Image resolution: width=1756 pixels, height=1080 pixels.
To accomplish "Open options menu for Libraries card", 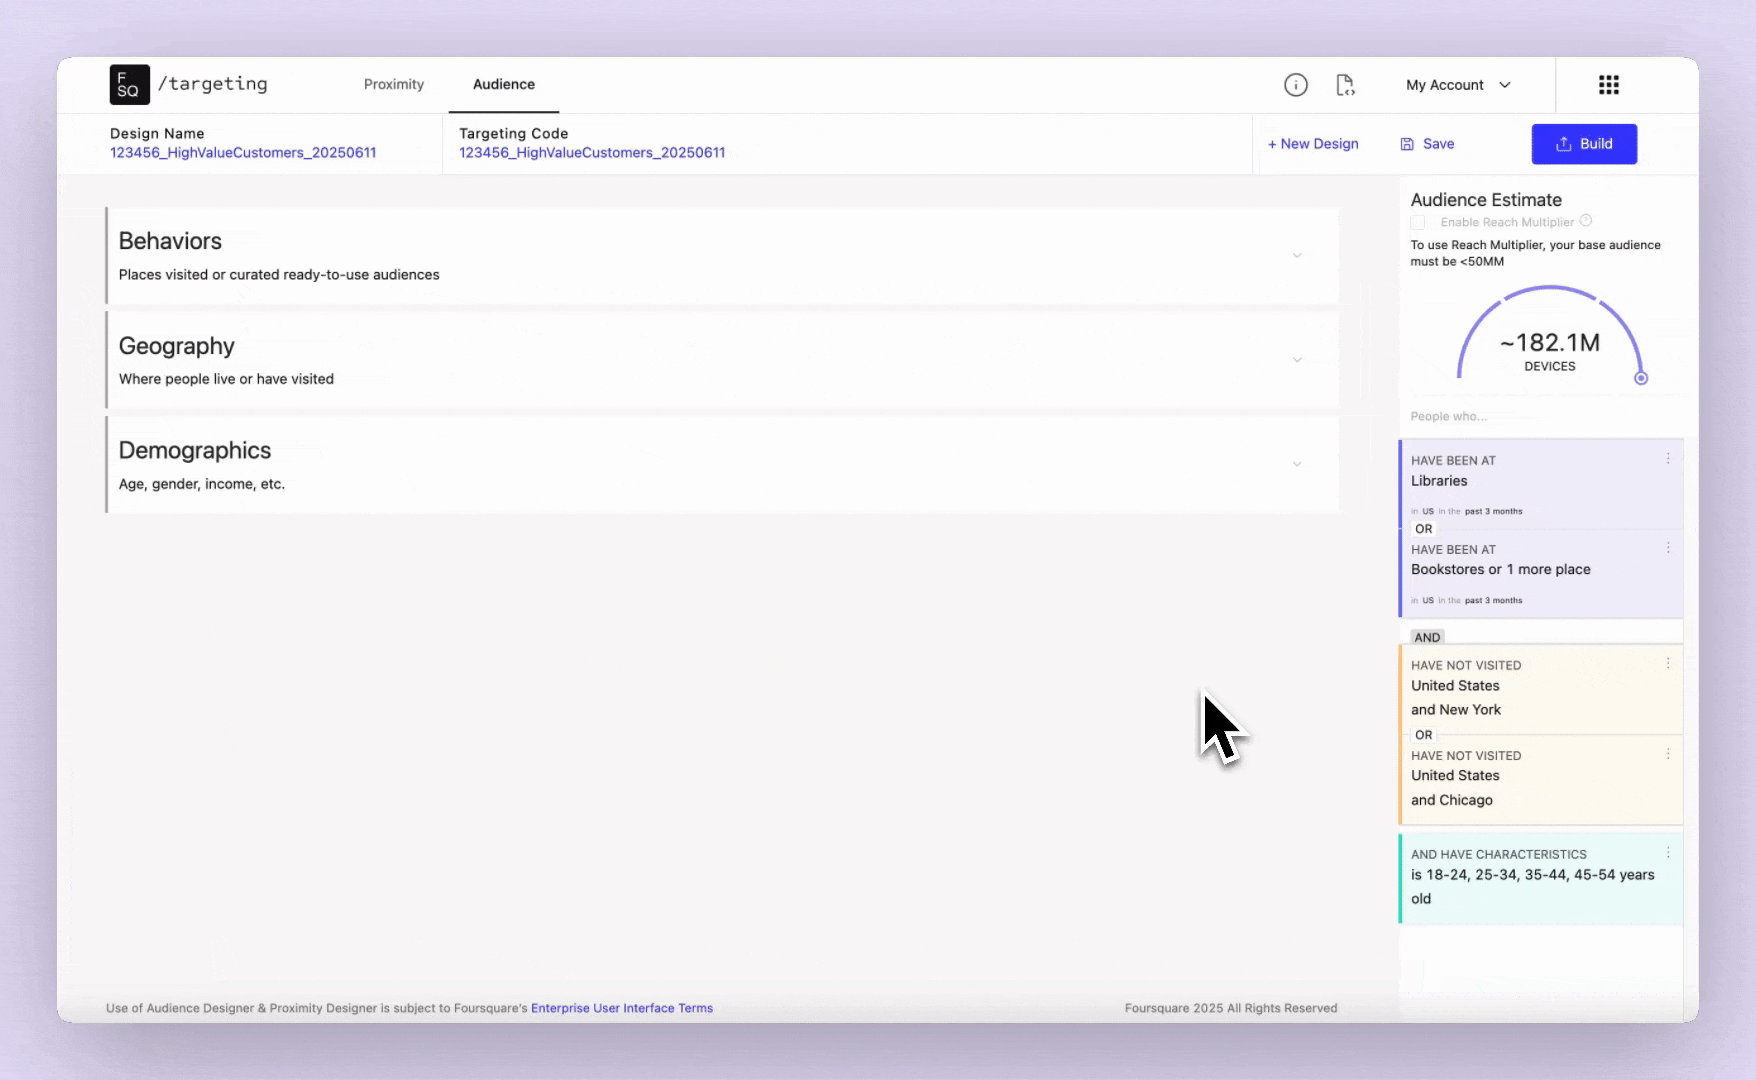I will point(1668,459).
